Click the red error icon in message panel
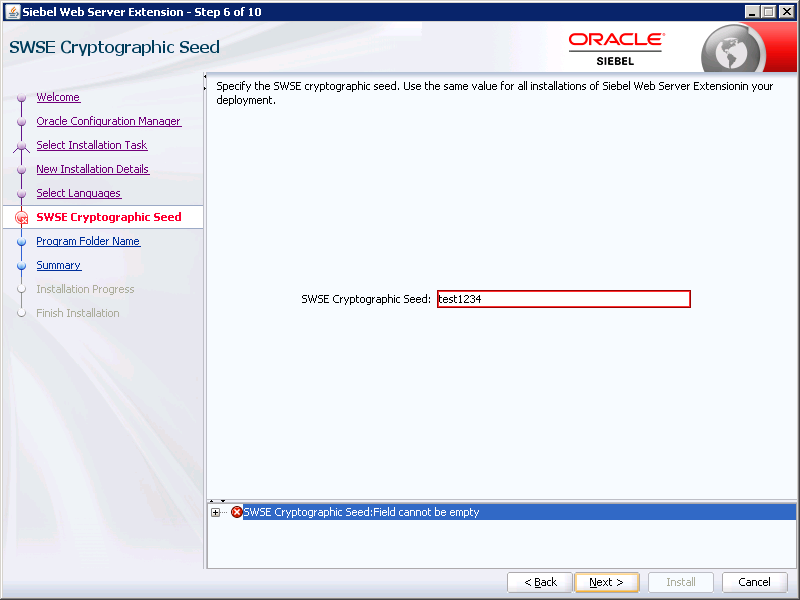The image size is (800, 600). click(x=237, y=512)
